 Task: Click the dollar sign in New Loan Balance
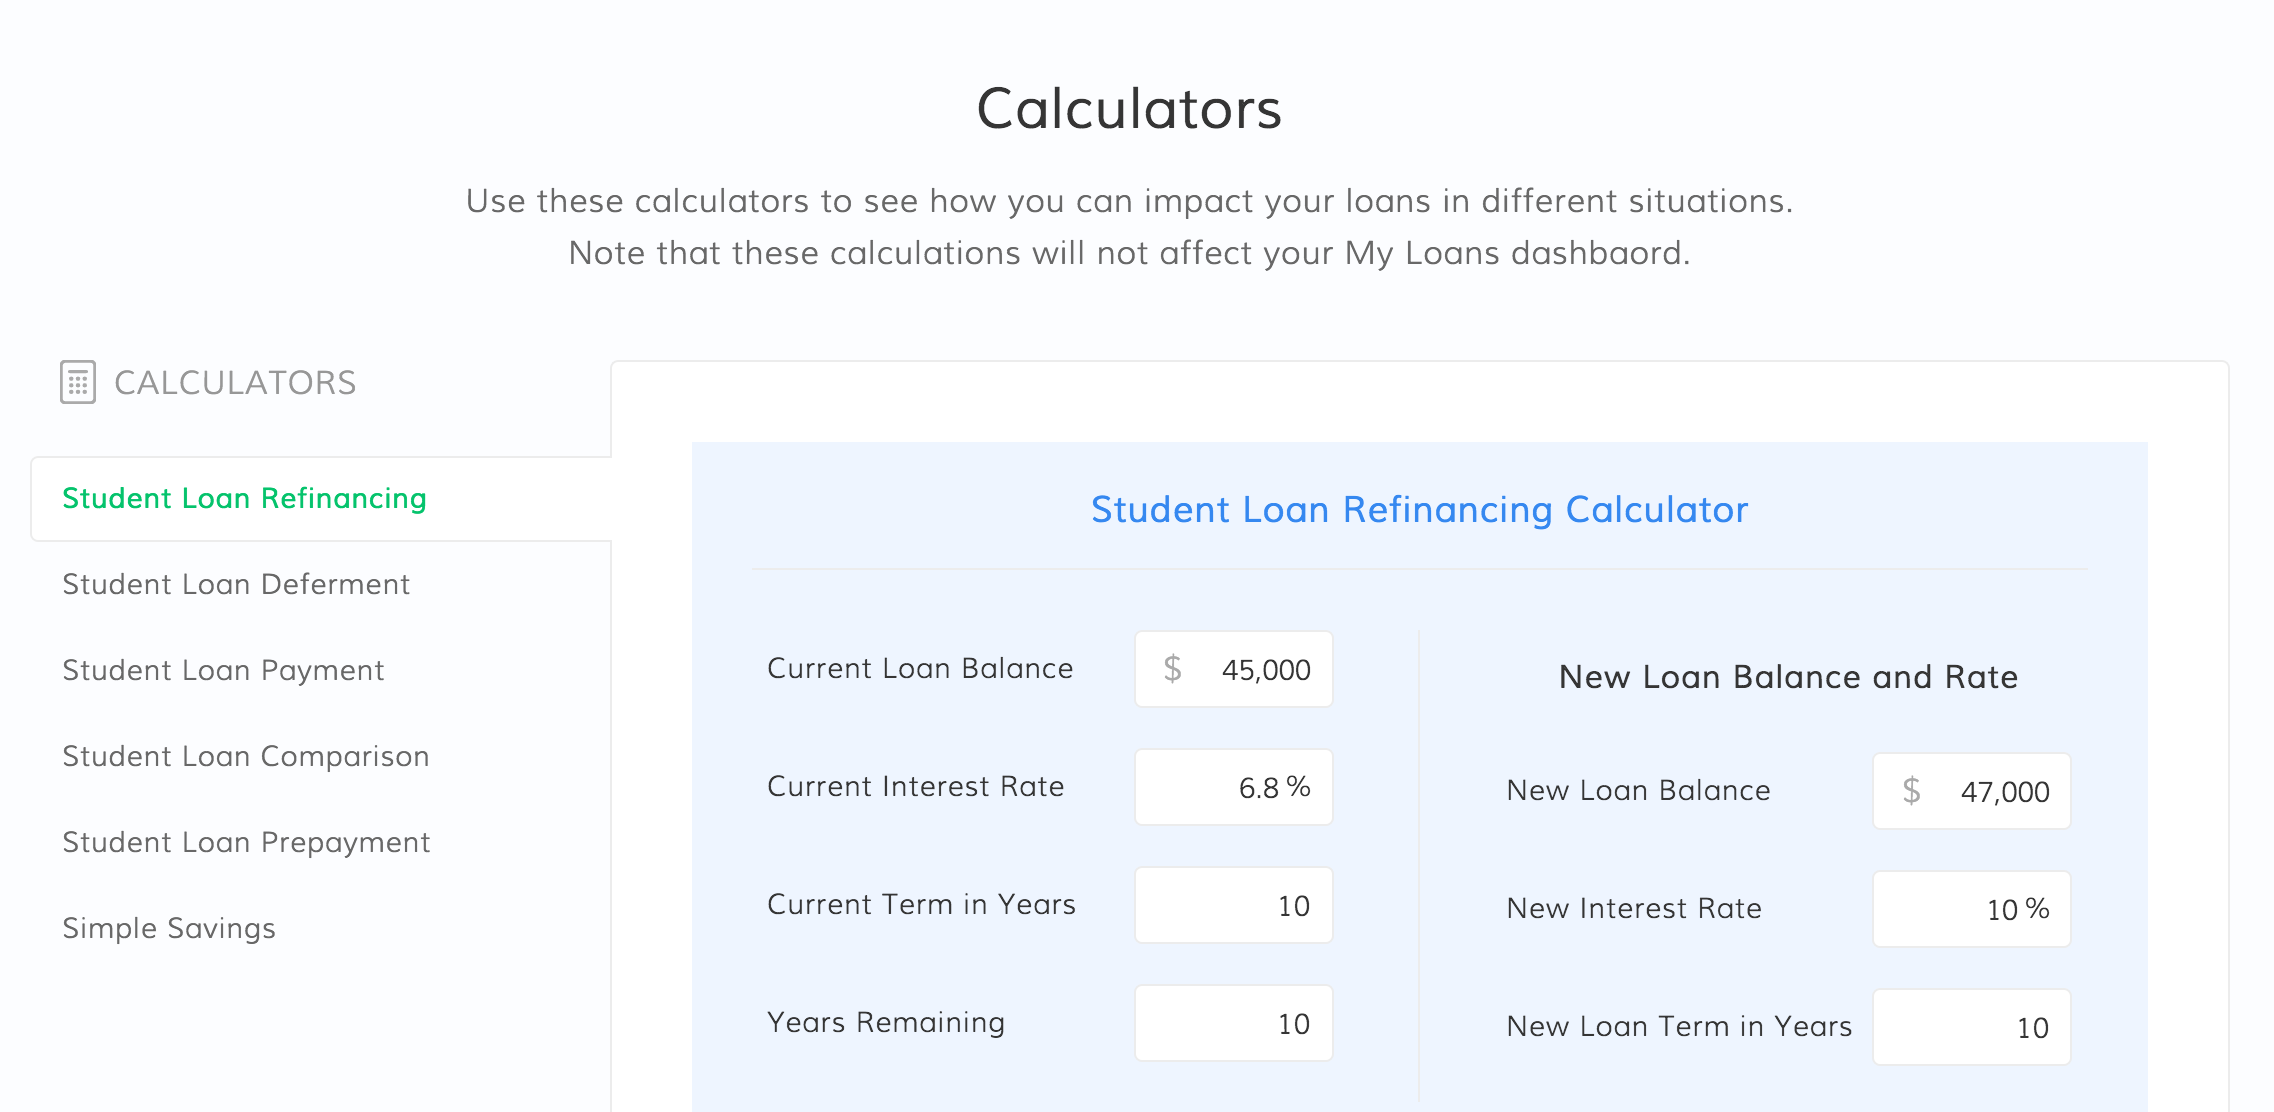coord(1911,791)
